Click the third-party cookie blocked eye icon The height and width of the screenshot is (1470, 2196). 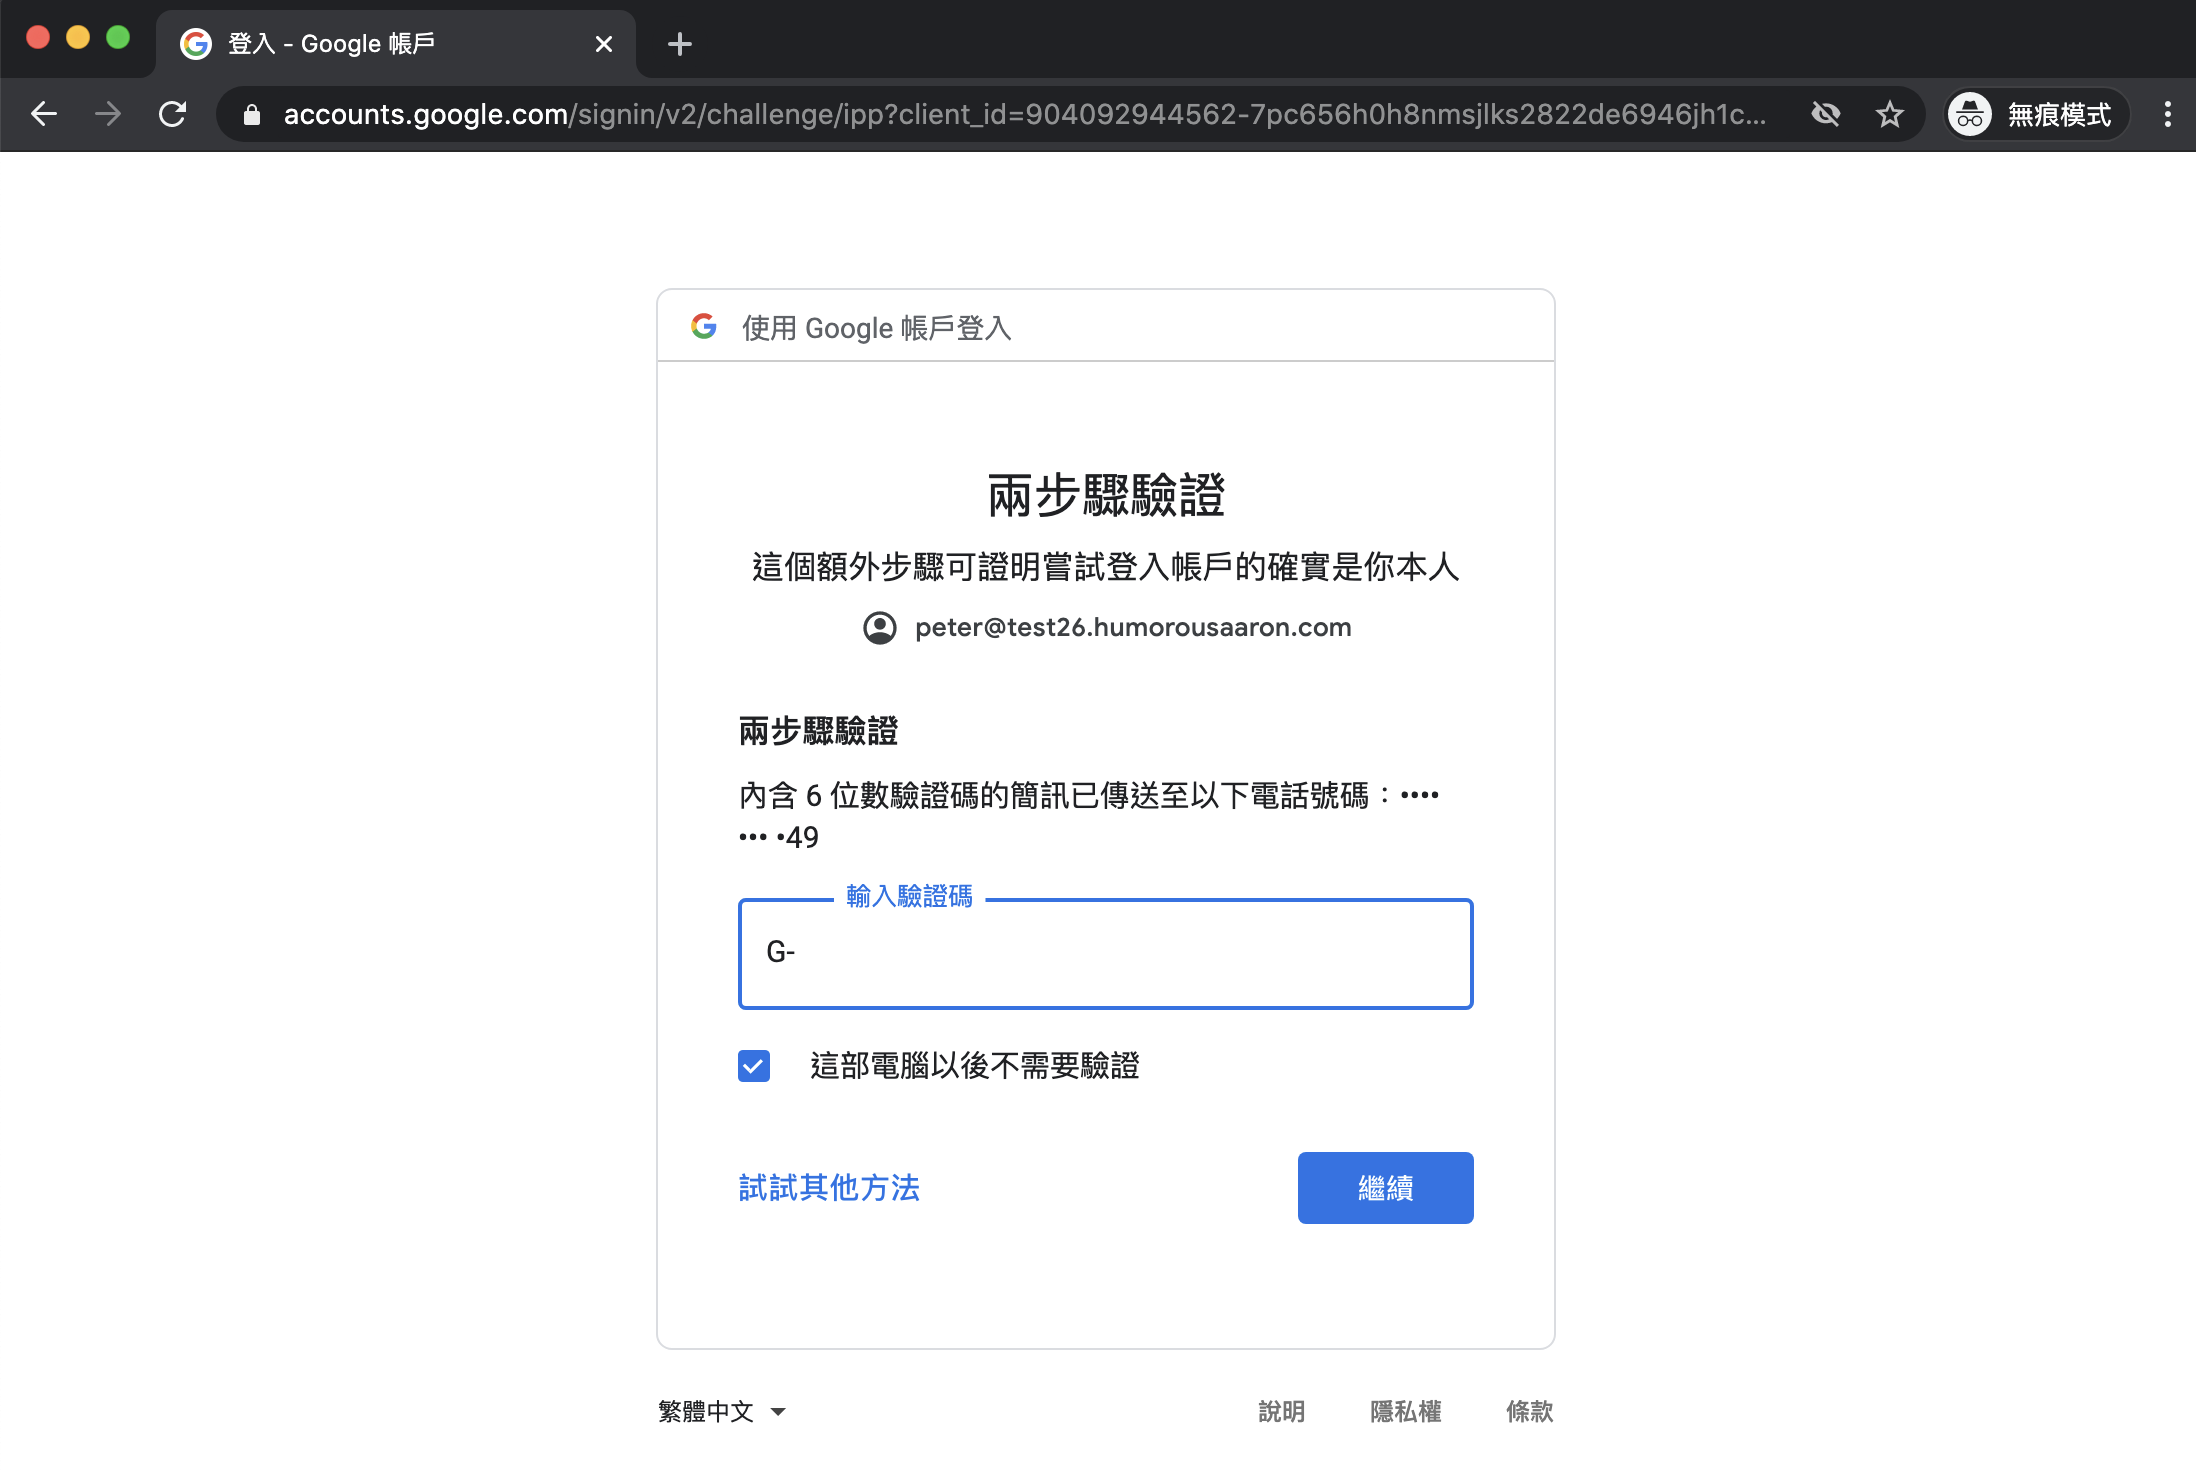pos(1826,114)
